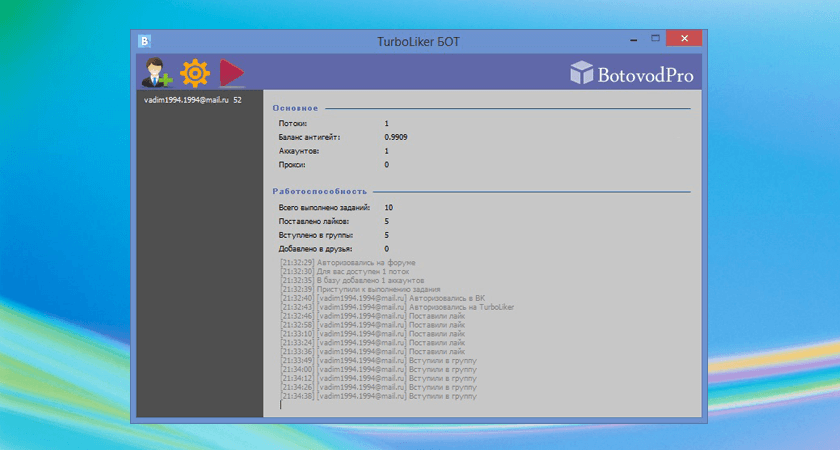Click the 21:32:29 Авторизовались на форуме log line
The height and width of the screenshot is (450, 840).
click(348, 262)
